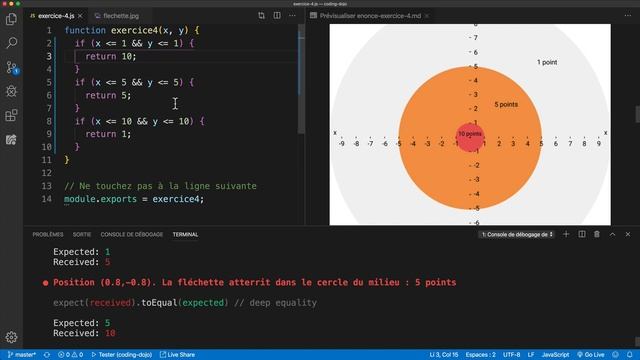
Task: Click the red 10 points circle in preview
Action: 470,138
